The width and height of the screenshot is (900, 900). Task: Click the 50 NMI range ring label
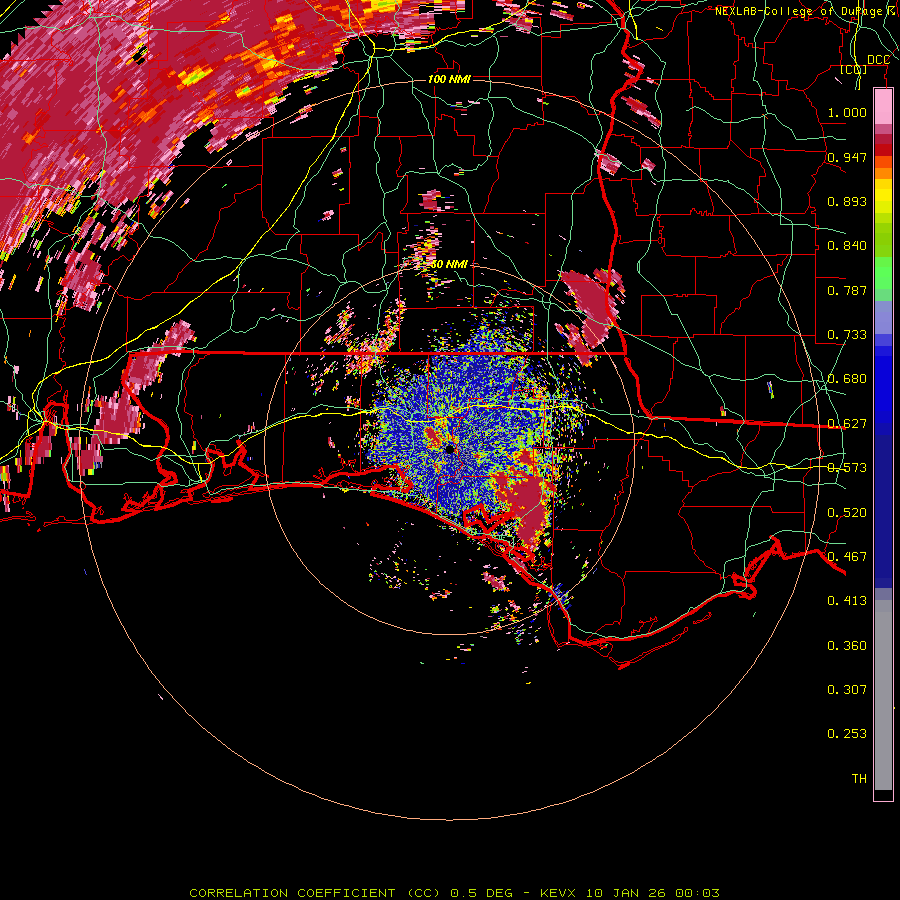pos(449,264)
